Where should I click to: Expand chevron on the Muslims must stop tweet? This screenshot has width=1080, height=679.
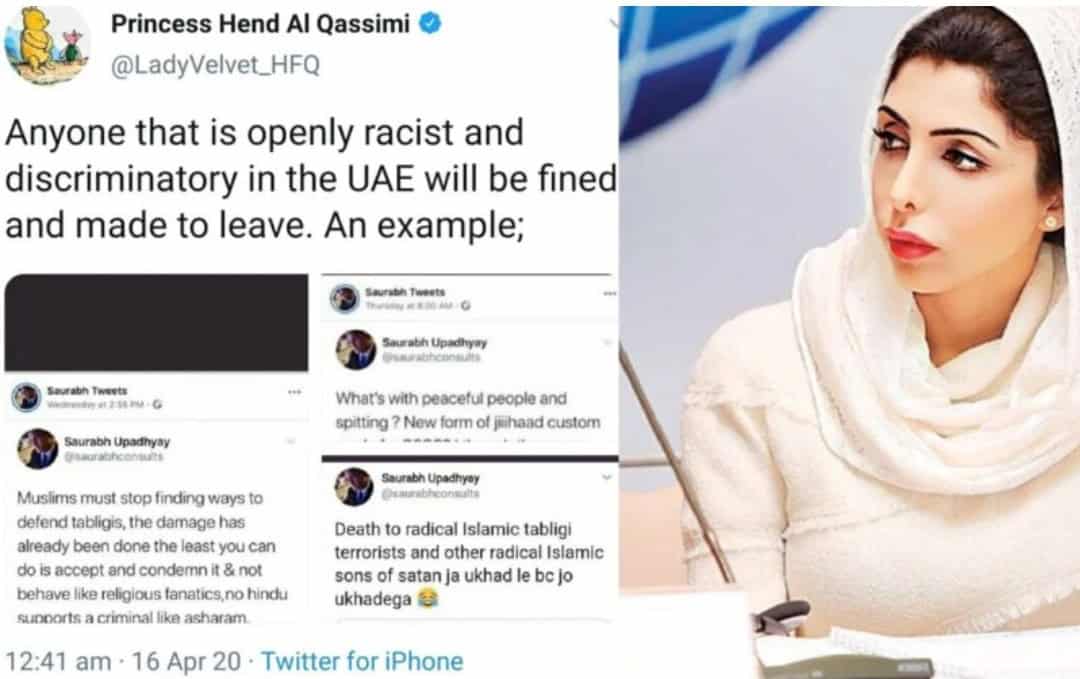[291, 441]
